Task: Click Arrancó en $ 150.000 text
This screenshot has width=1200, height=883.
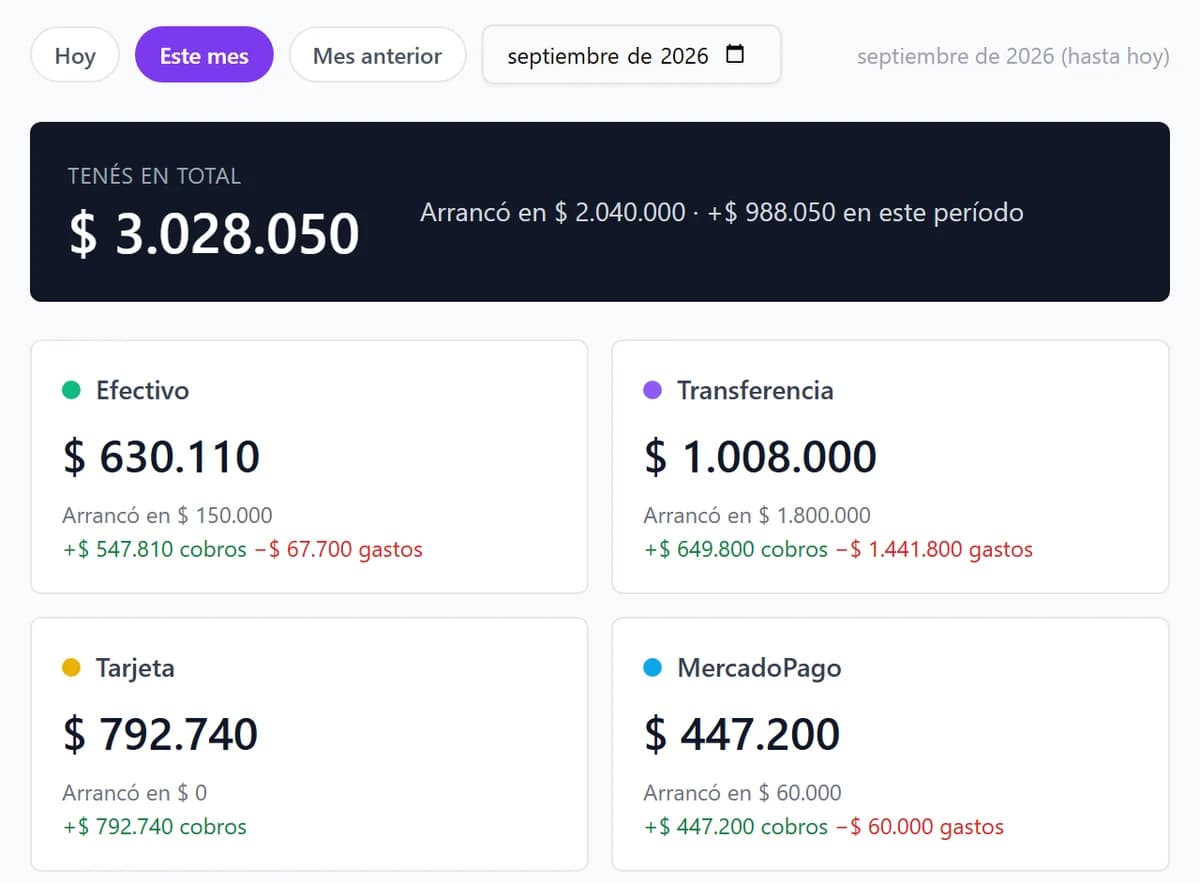Action: (x=167, y=515)
